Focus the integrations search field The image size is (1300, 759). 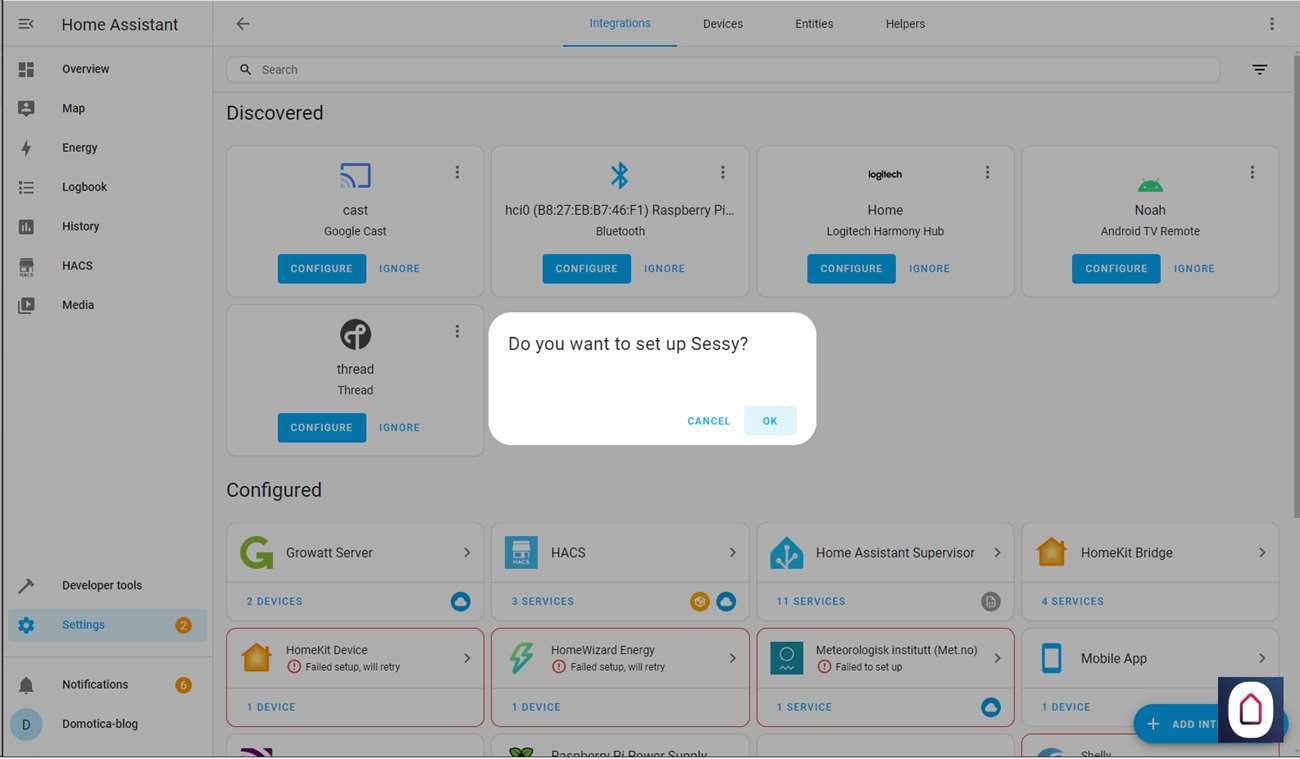pos(723,70)
